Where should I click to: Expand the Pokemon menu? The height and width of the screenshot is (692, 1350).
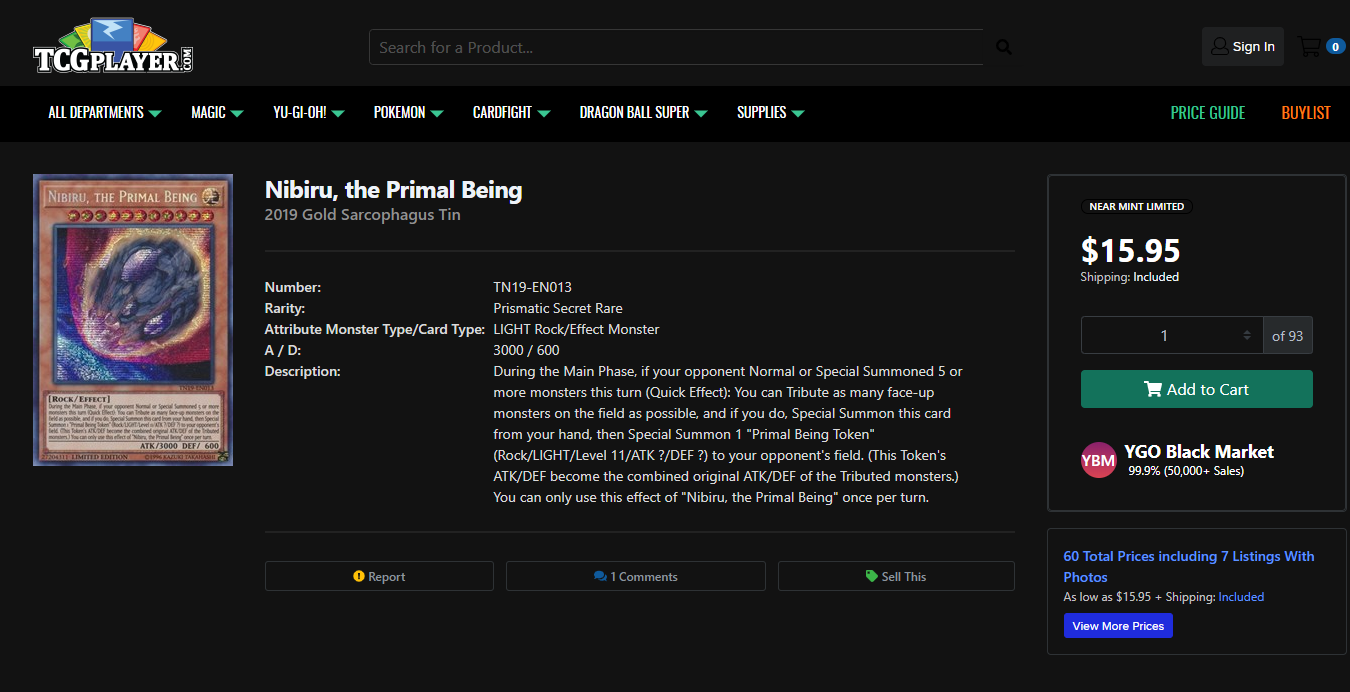409,113
